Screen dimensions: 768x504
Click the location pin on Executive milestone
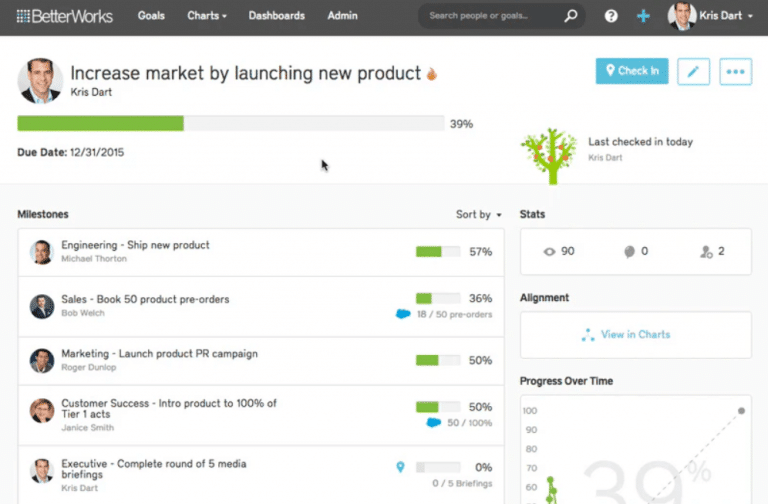401,466
